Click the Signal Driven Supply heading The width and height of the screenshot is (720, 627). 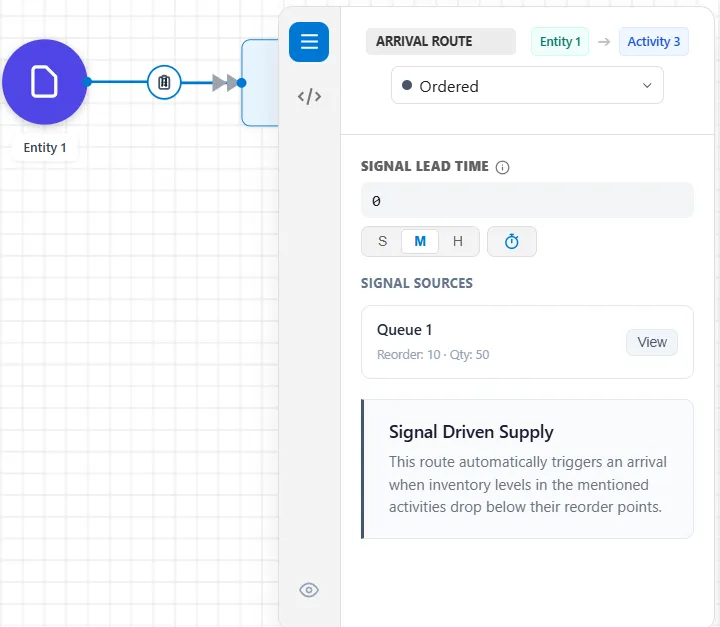471,432
